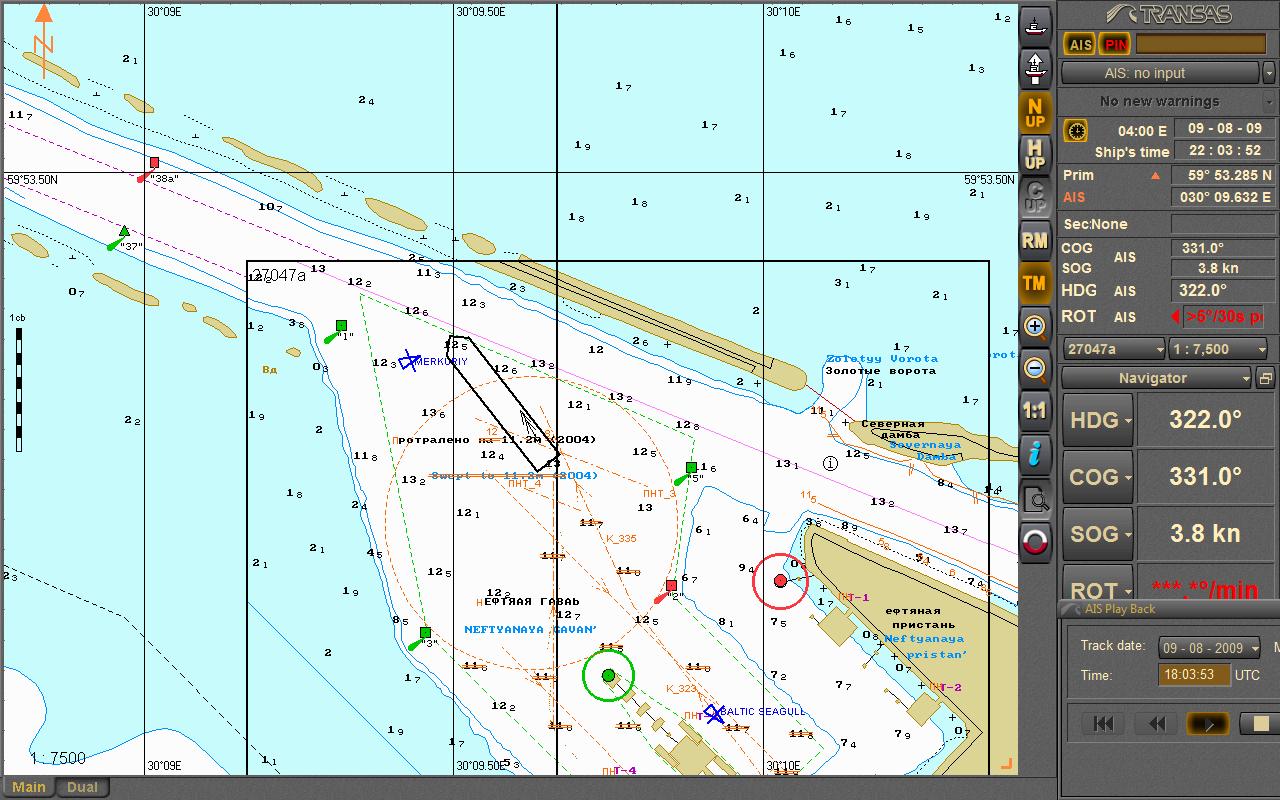Click the playback Time input field
1280x800 pixels.
pyautogui.click(x=1194, y=675)
